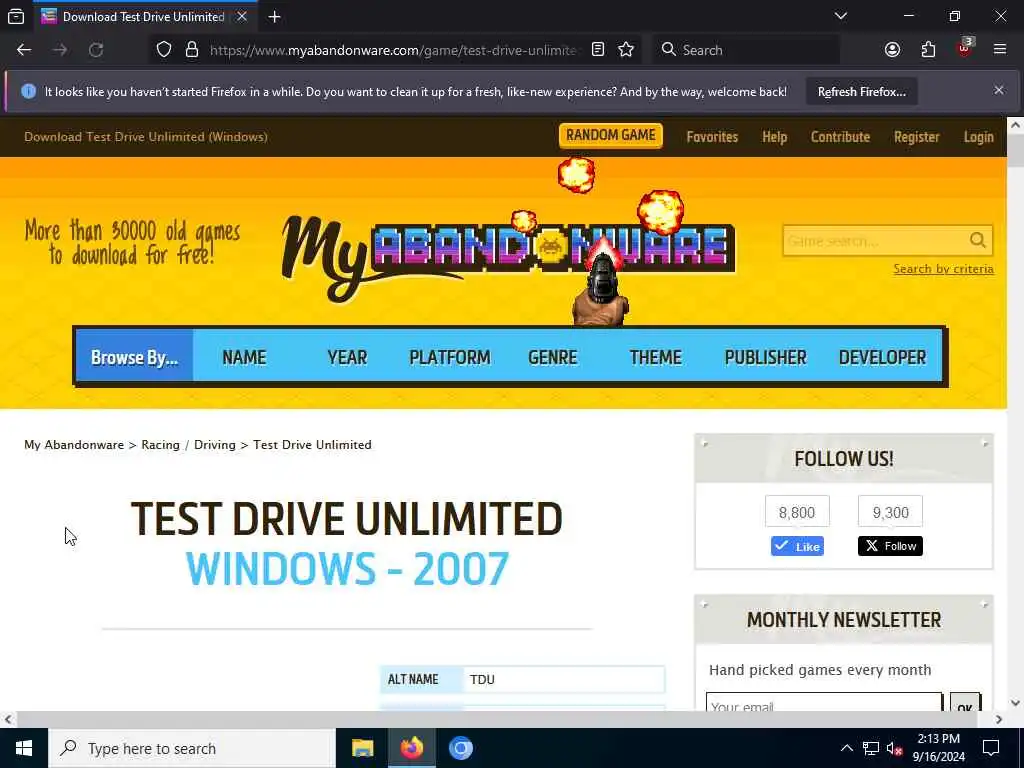Click the Test Drive Unlimited breadcrumb

tap(312, 445)
